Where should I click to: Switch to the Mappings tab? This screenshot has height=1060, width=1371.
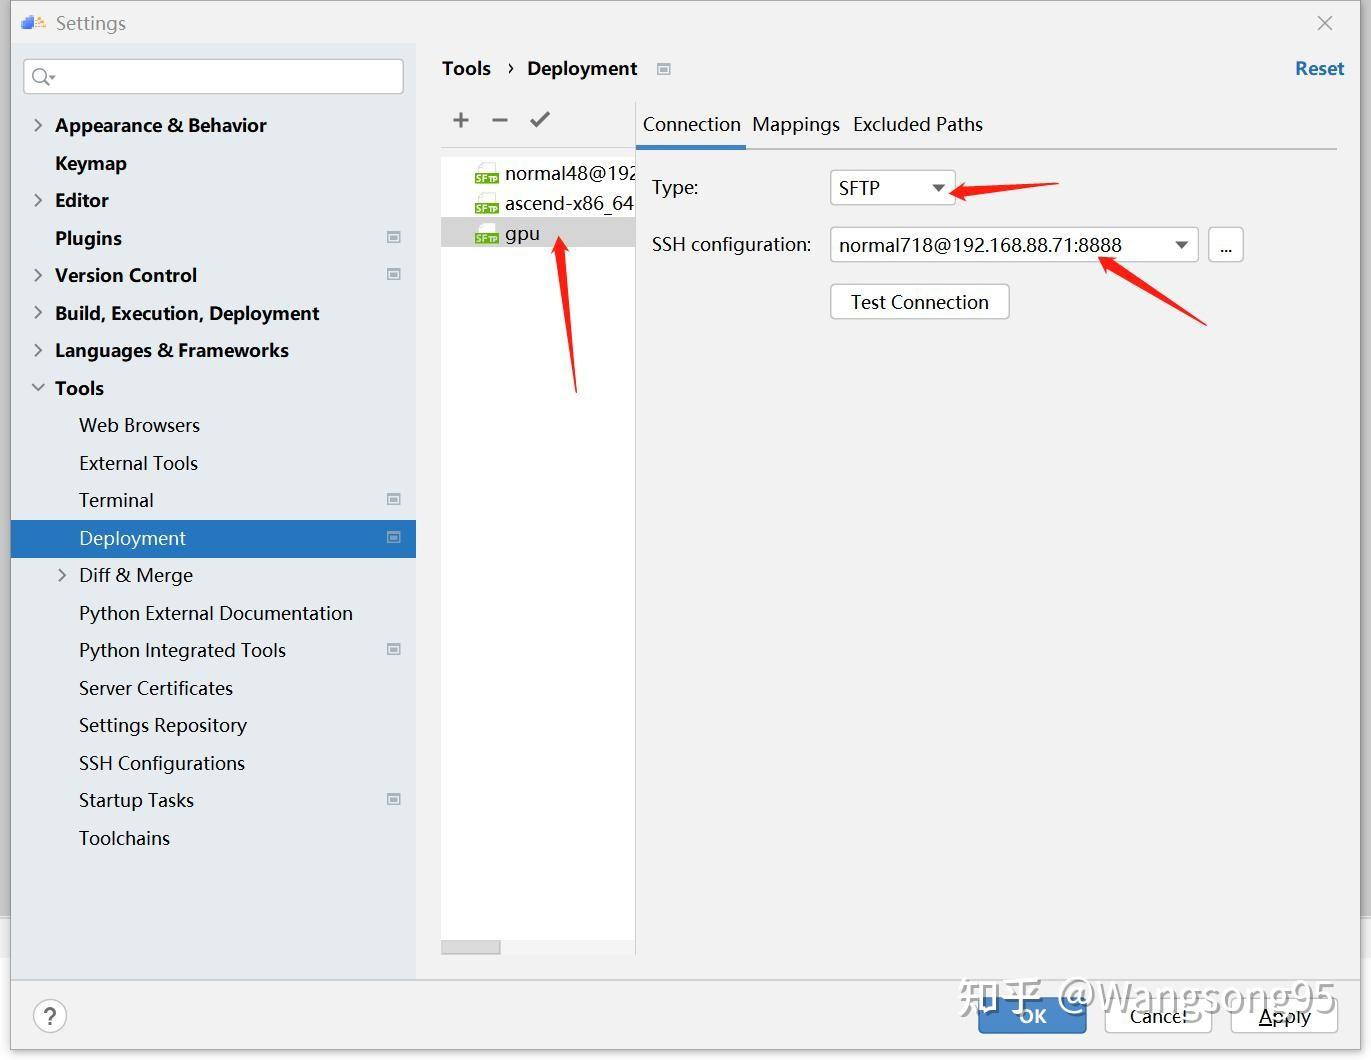[796, 124]
